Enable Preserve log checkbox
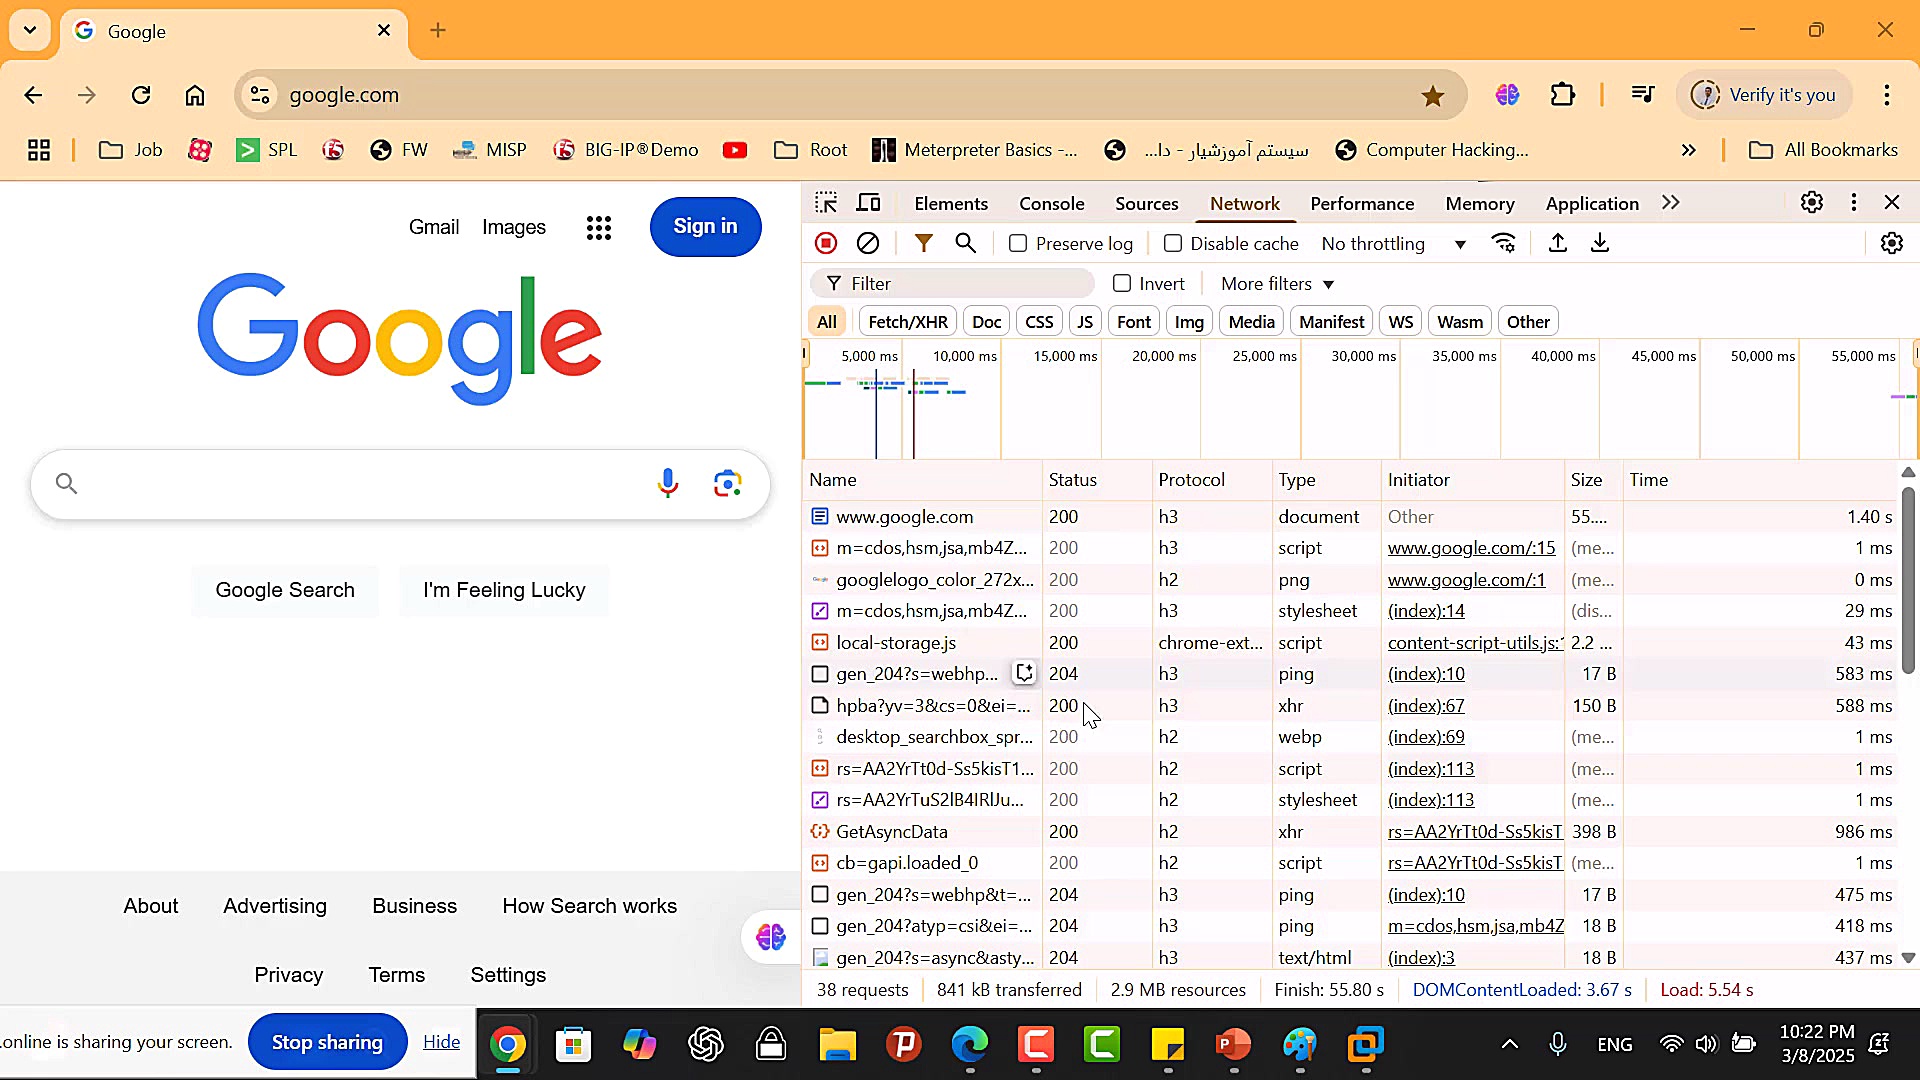This screenshot has height=1080, width=1920. (x=1018, y=243)
